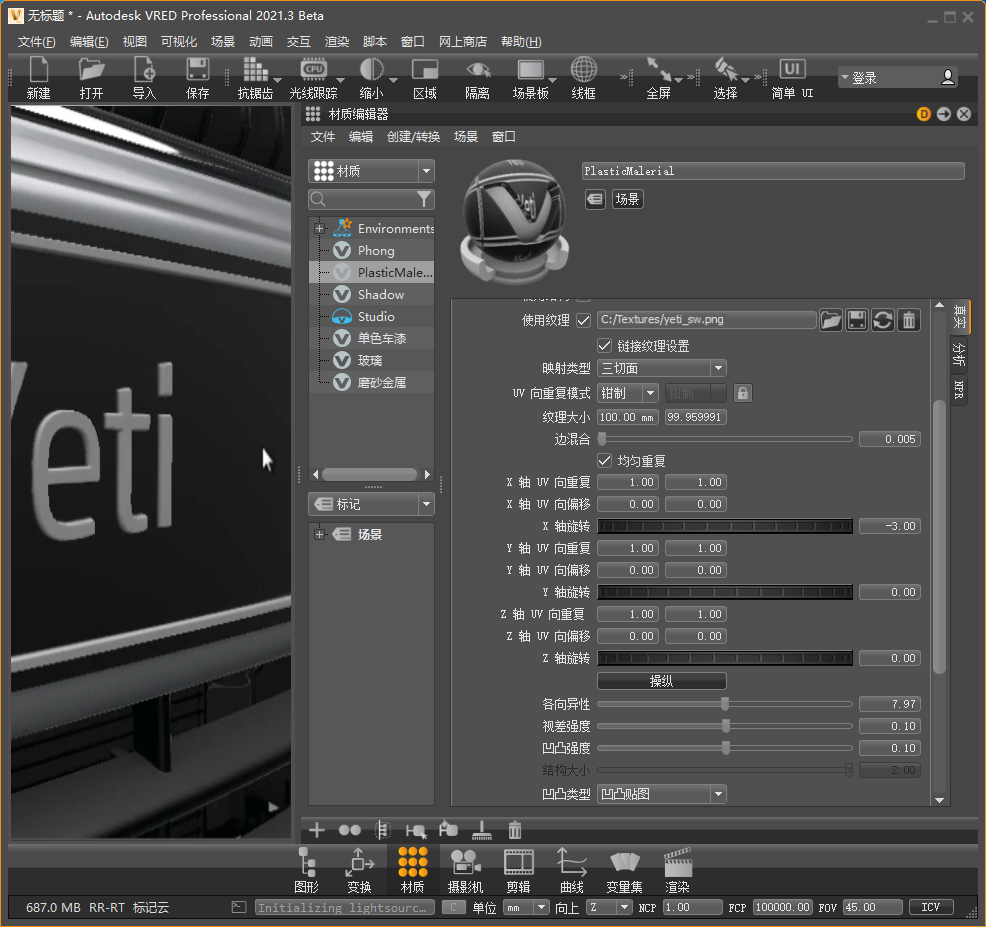
Task: Open the 帮助(H) main menu
Action: (x=521, y=42)
